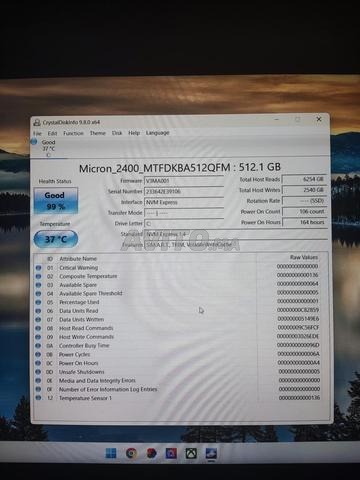This screenshot has width=360, height=480.
Task: Click the Micron_2400 disk model title
Action: pos(180,167)
